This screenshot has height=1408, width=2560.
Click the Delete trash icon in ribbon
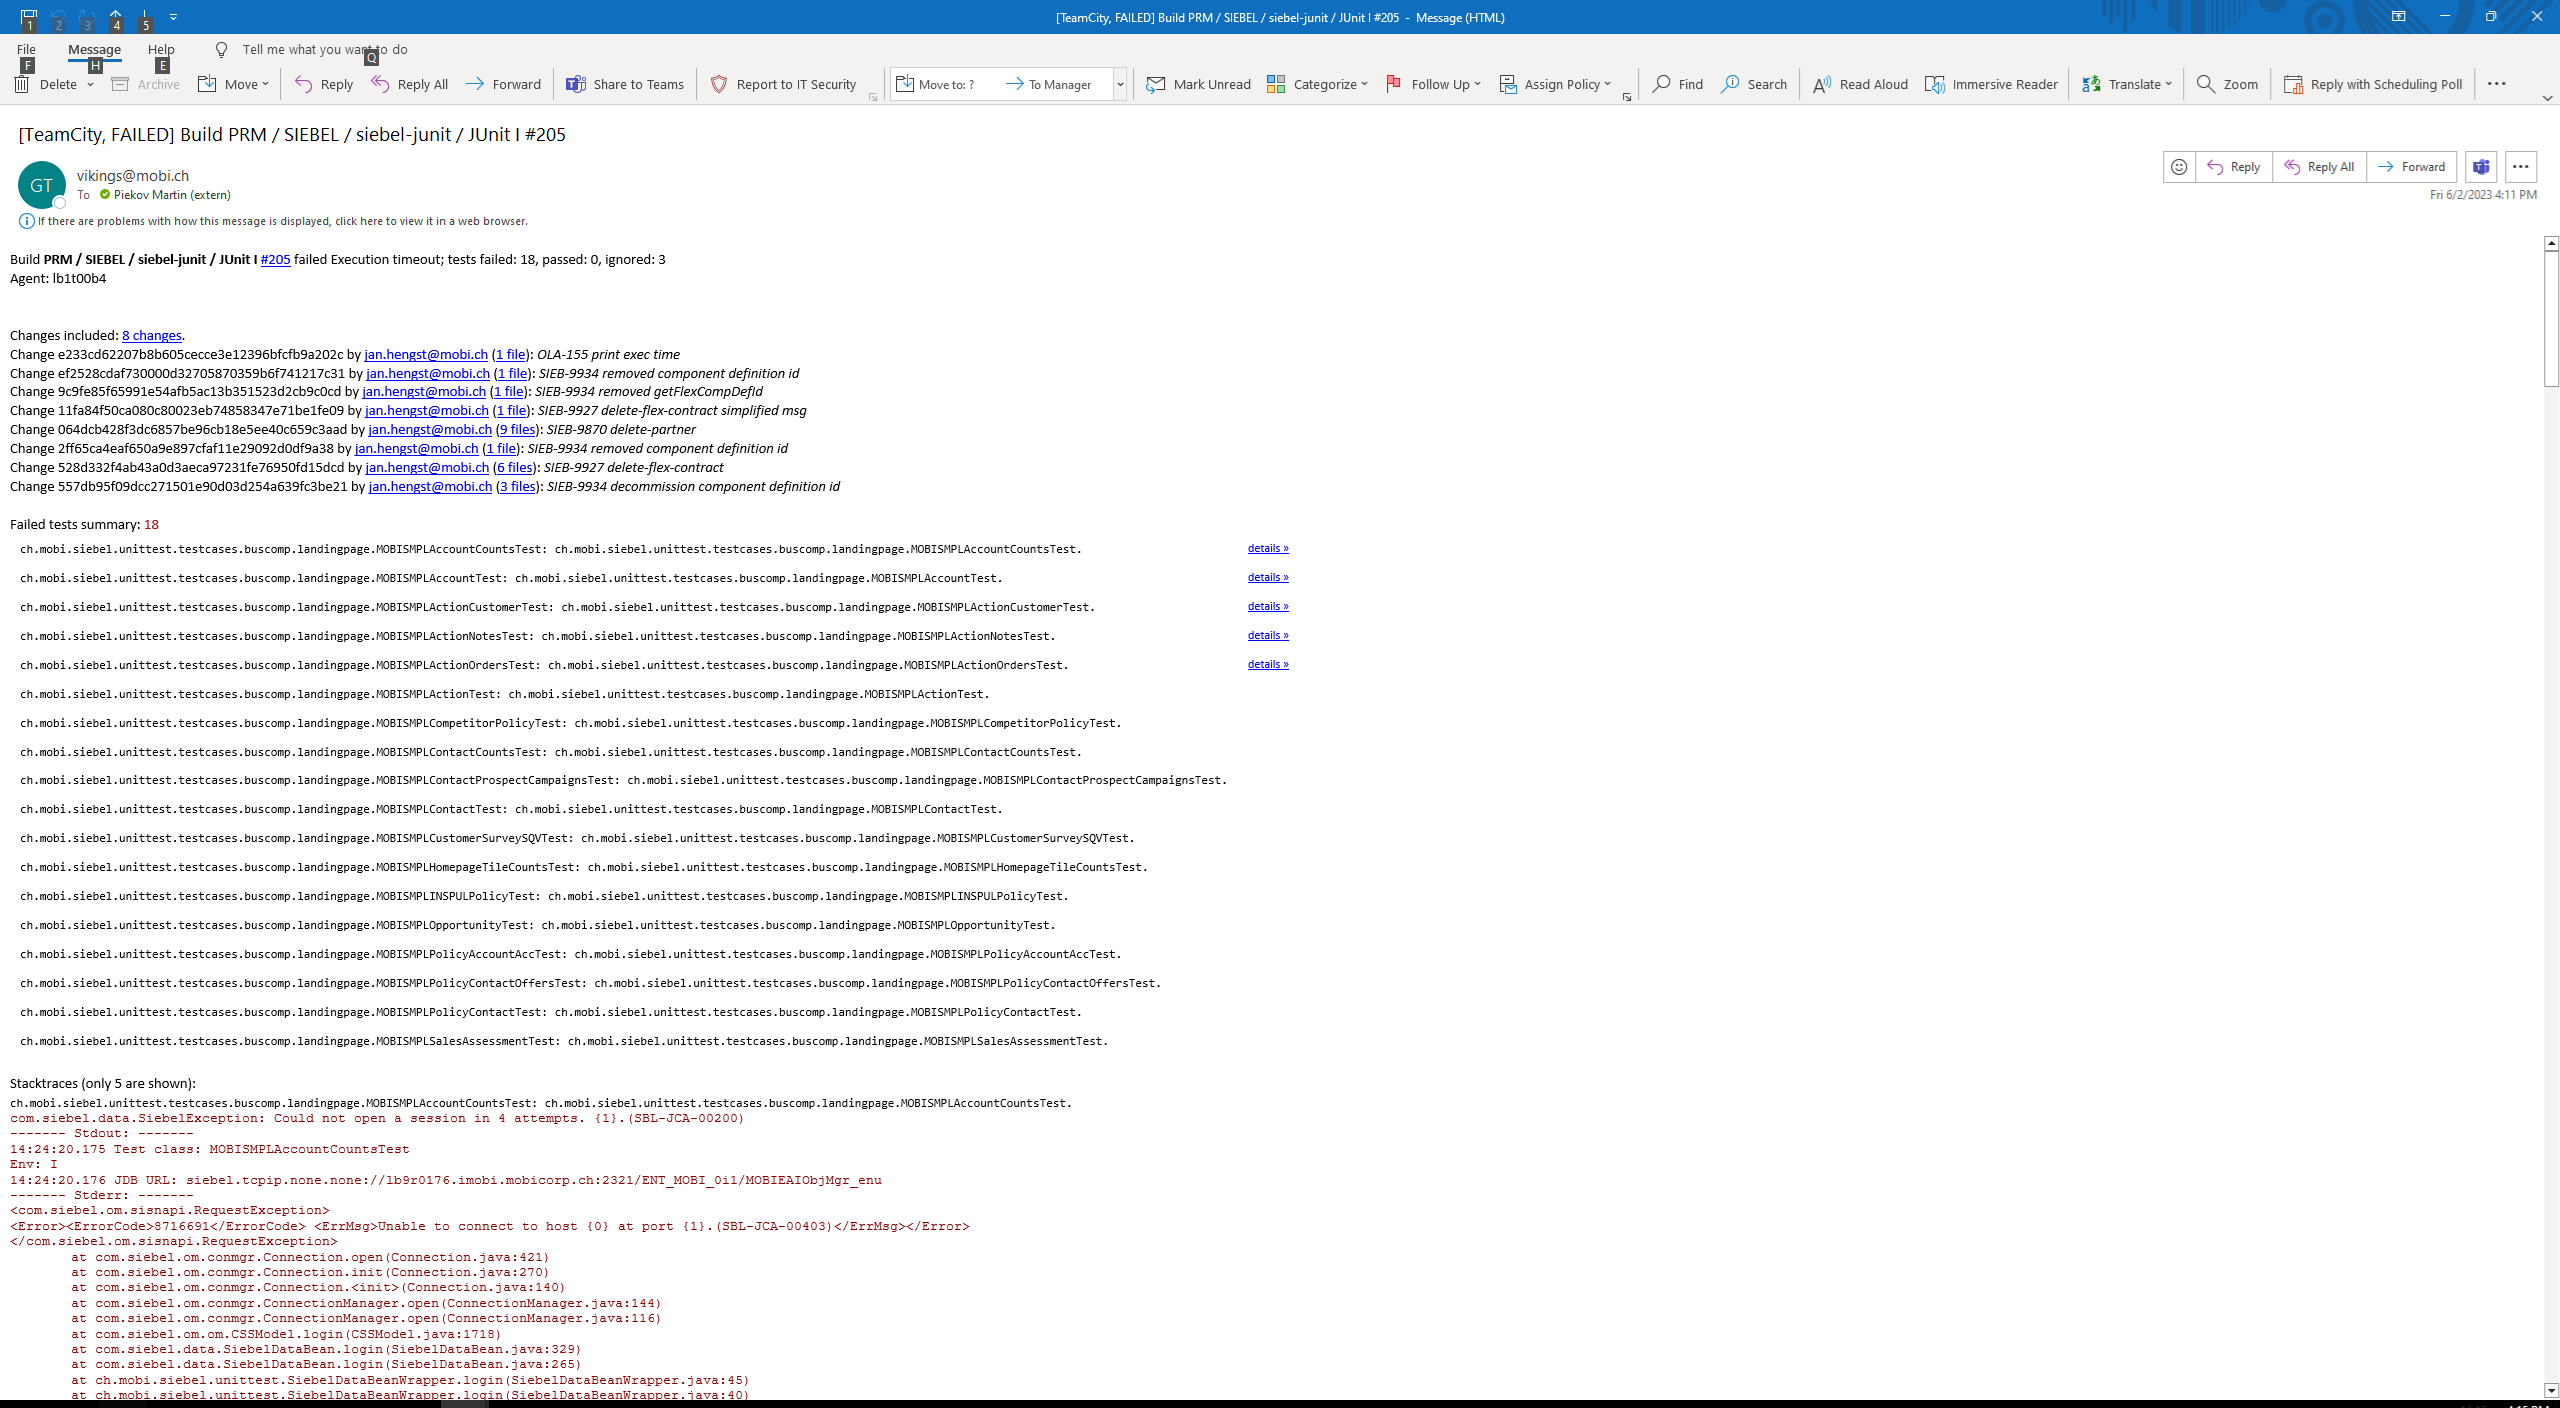click(x=22, y=84)
